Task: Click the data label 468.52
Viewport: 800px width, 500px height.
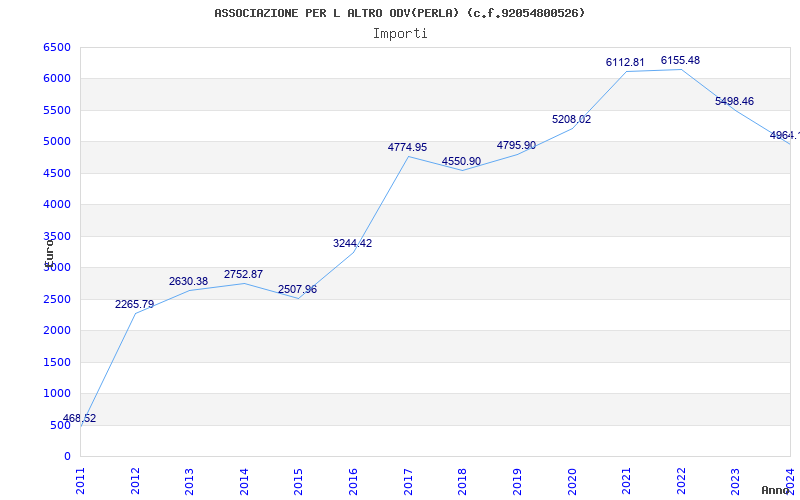Action: pos(79,418)
